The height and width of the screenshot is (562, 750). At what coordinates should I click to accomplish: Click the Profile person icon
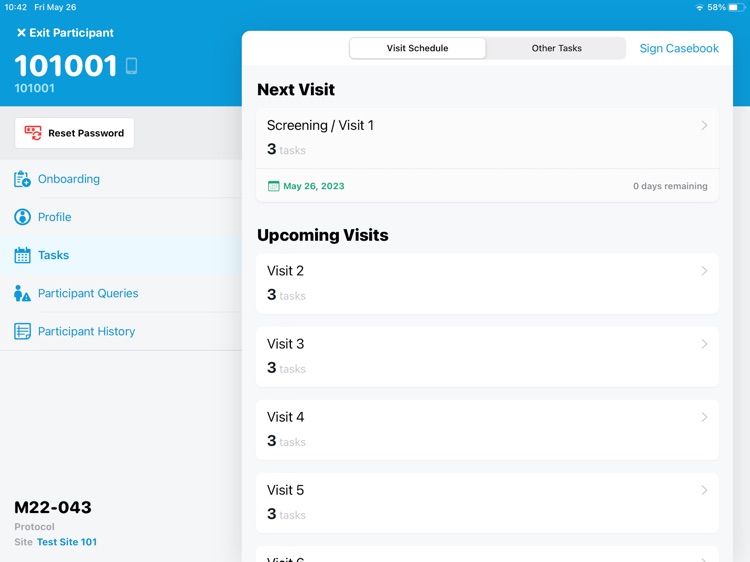[22, 217]
